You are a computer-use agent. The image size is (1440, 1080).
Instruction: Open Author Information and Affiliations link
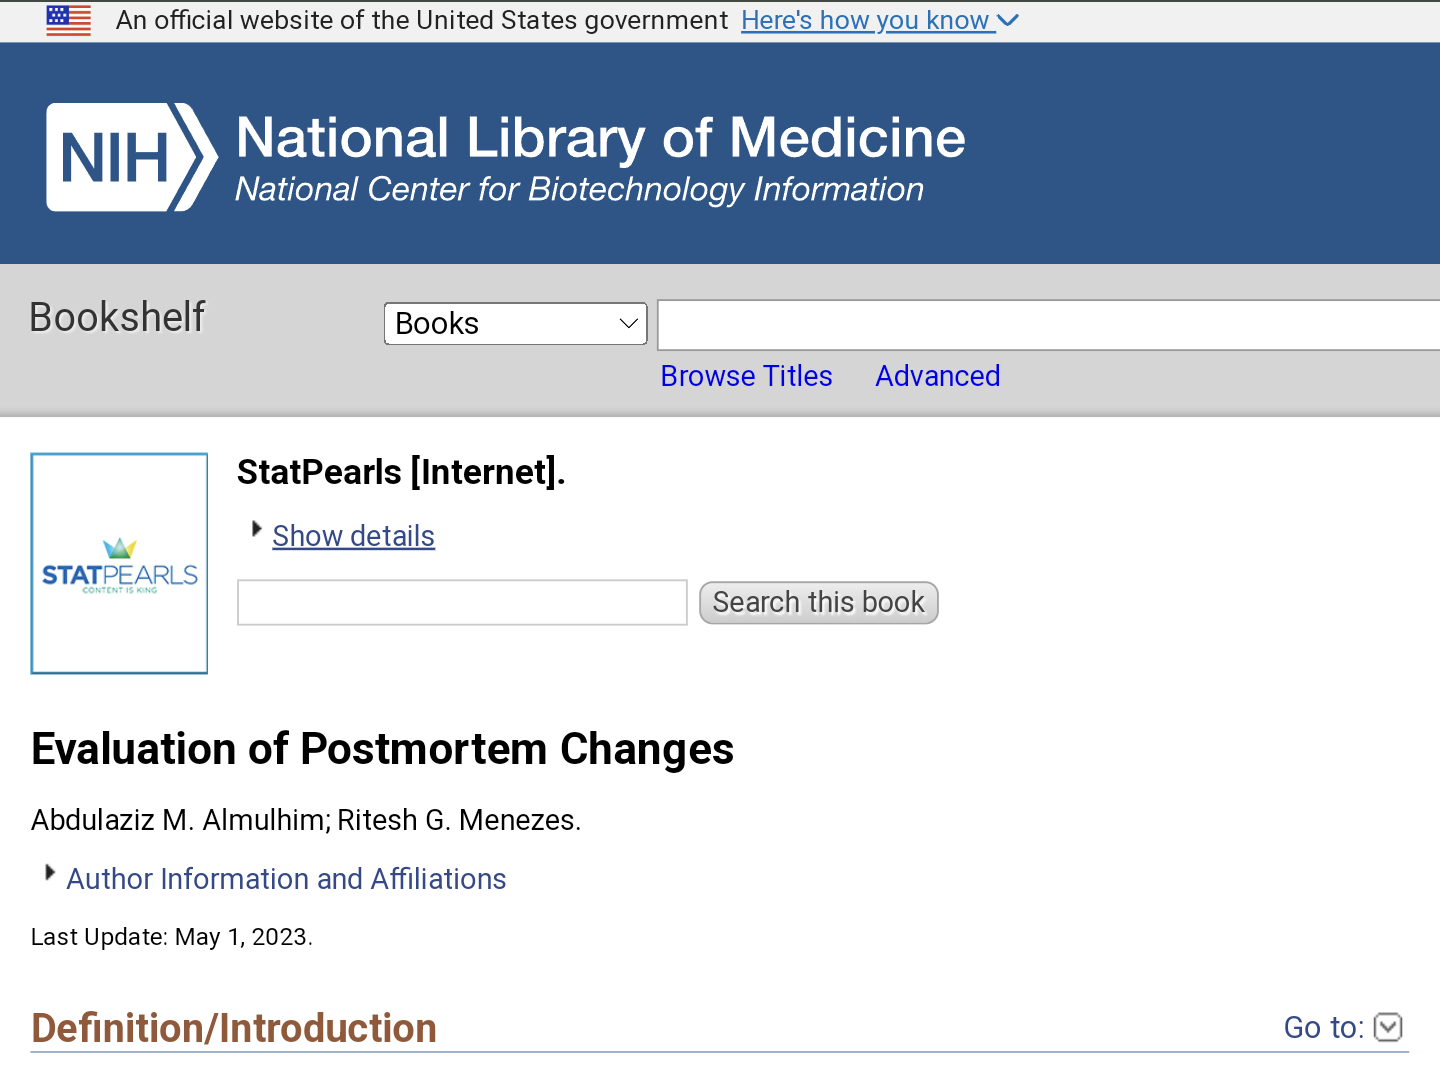286,879
